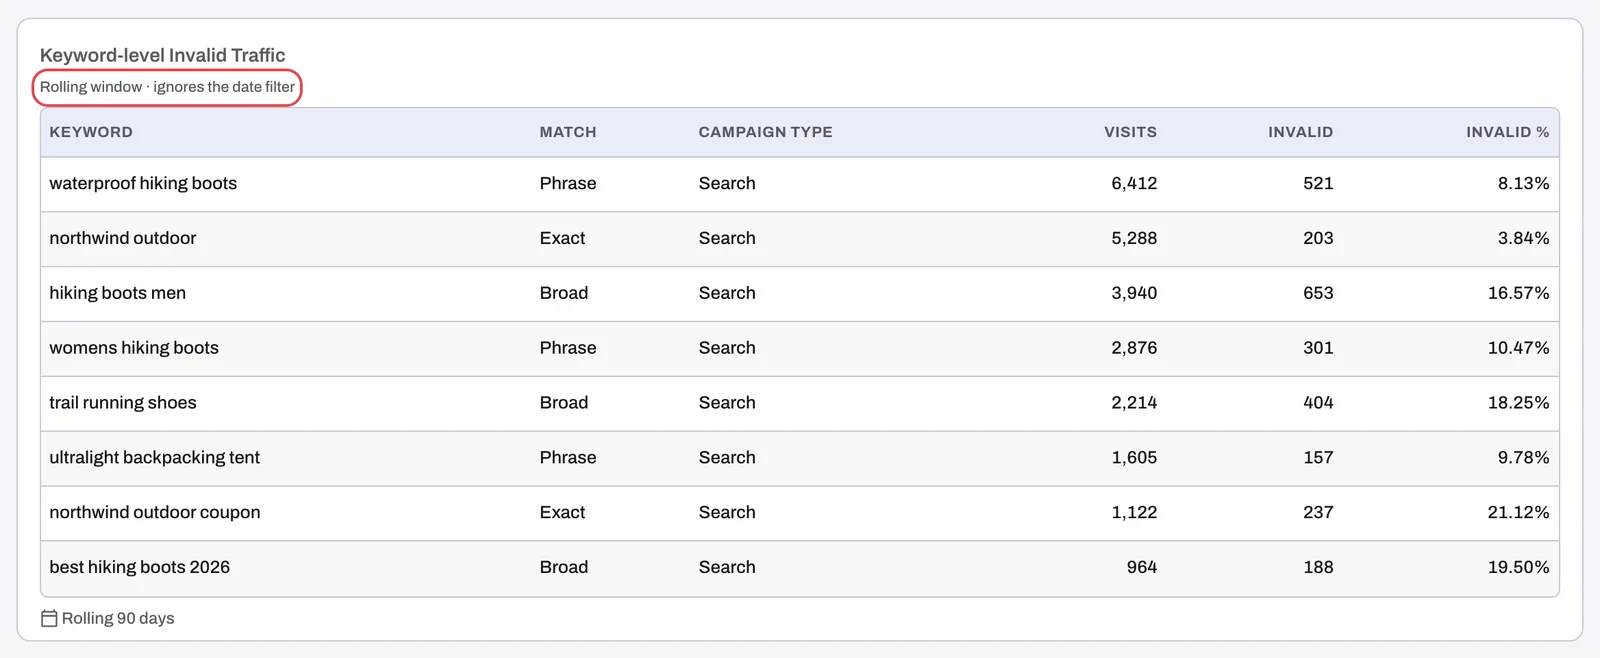Click Search campaign type in best hiking boots 2026 row
This screenshot has height=658, width=1600.
(727, 567)
